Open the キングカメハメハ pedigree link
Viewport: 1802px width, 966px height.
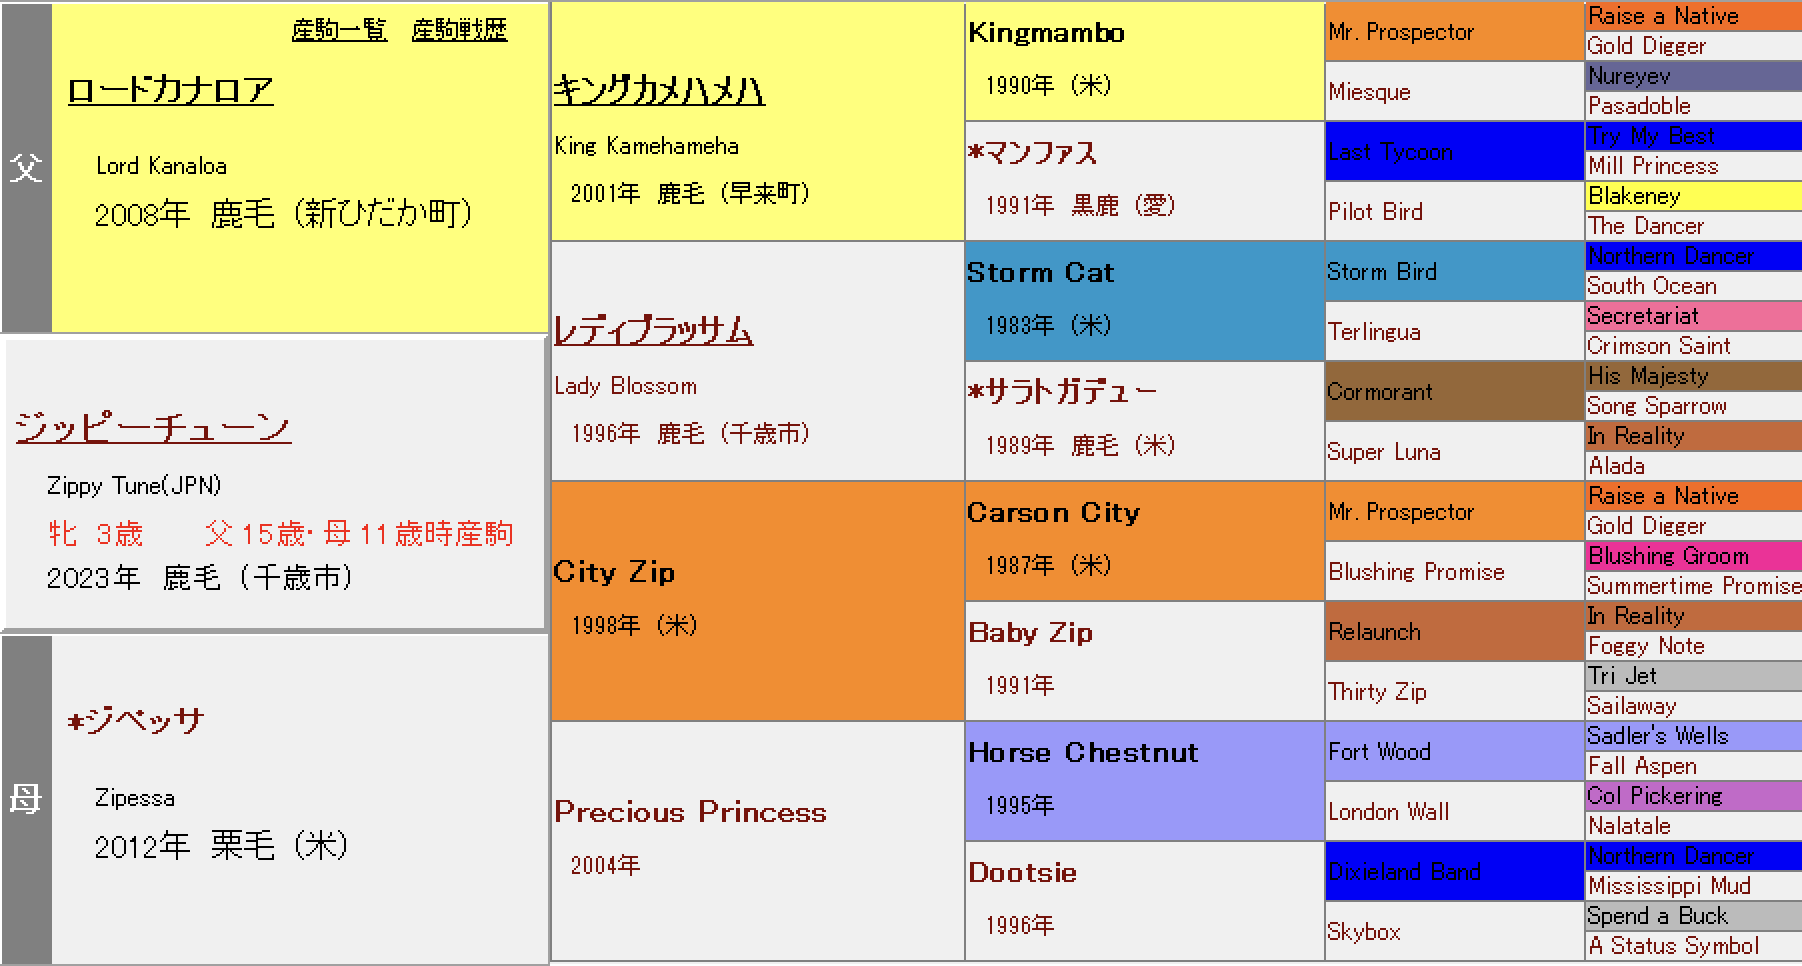pos(659,92)
